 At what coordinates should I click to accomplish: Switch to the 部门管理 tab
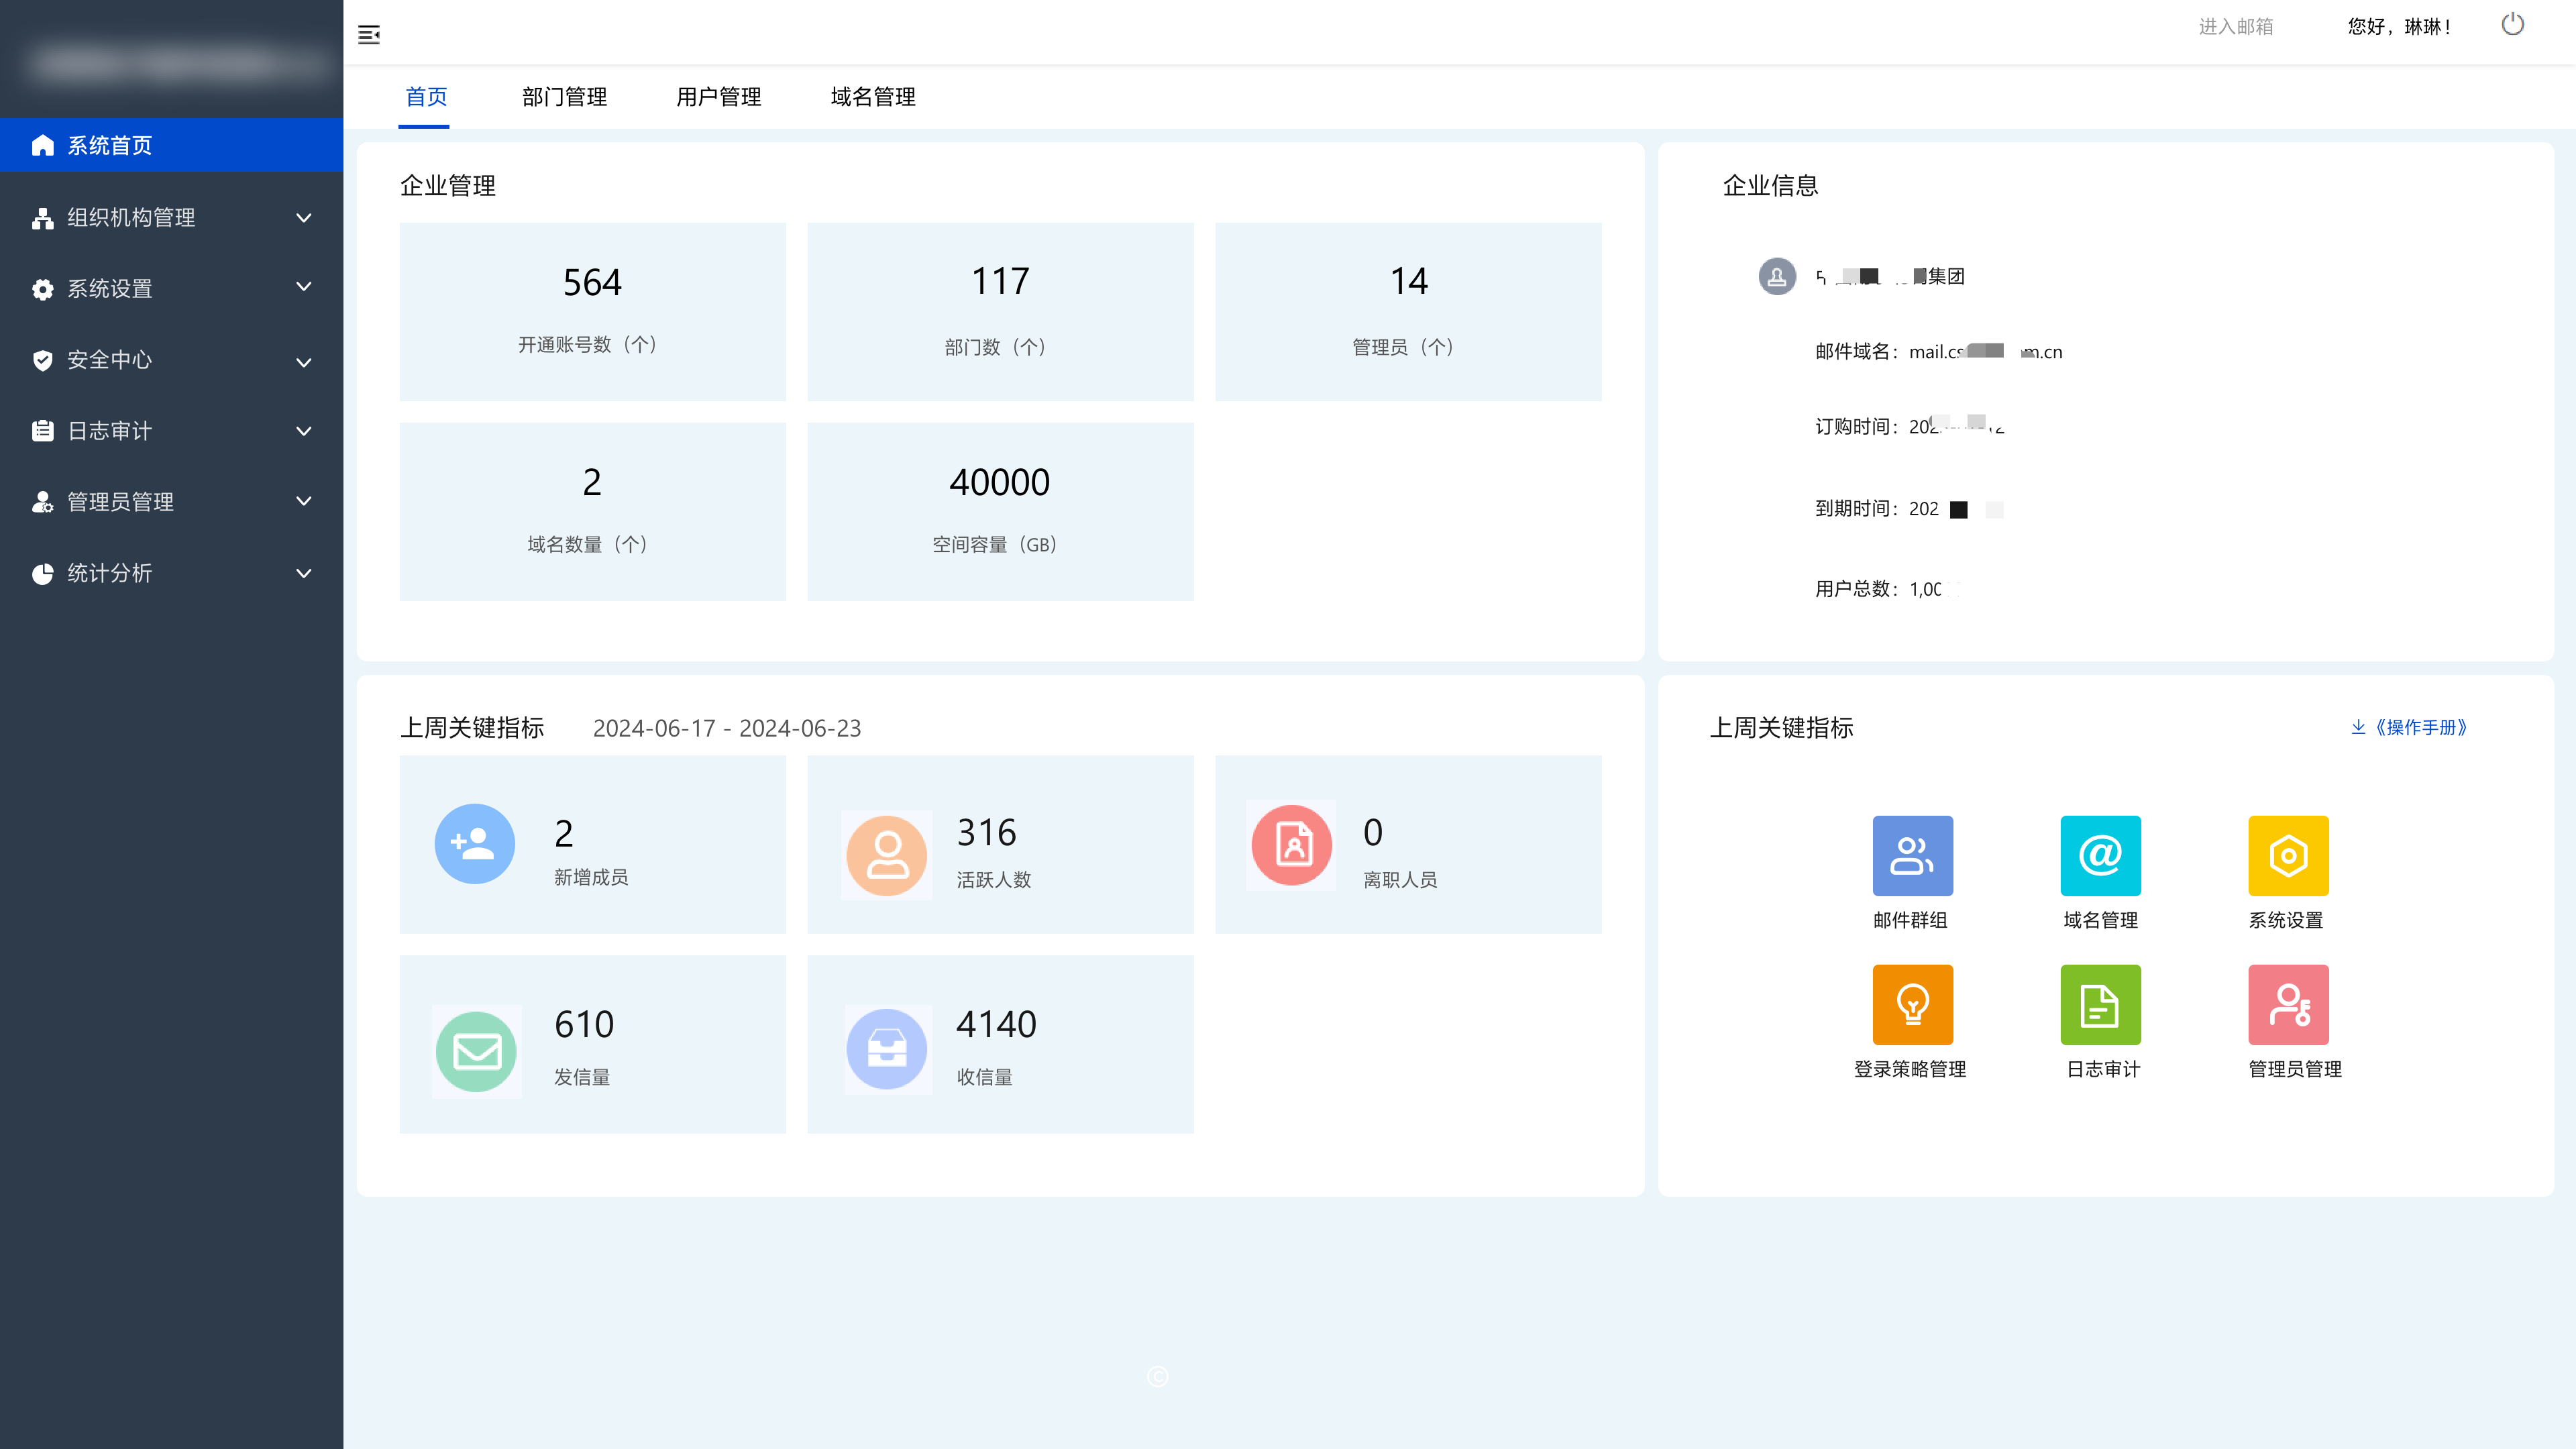(x=564, y=97)
